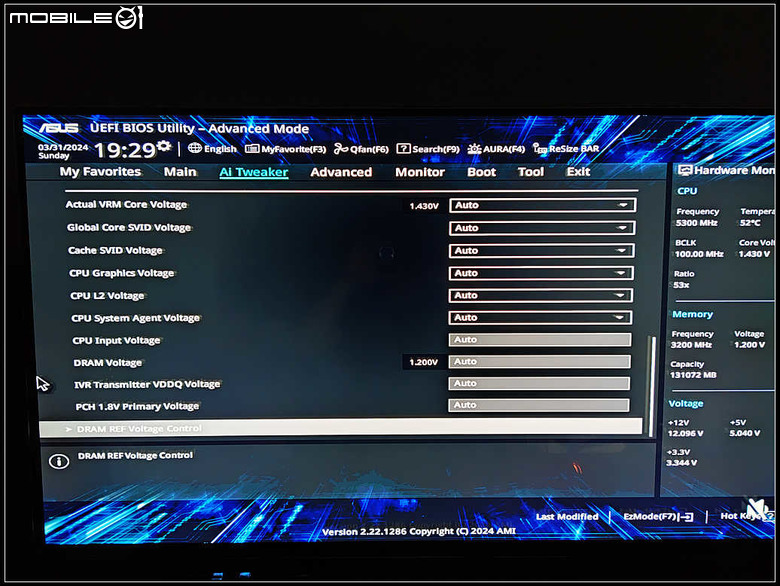780x586 pixels.
Task: Open Qfan(F6) fan control
Action: pos(361,149)
